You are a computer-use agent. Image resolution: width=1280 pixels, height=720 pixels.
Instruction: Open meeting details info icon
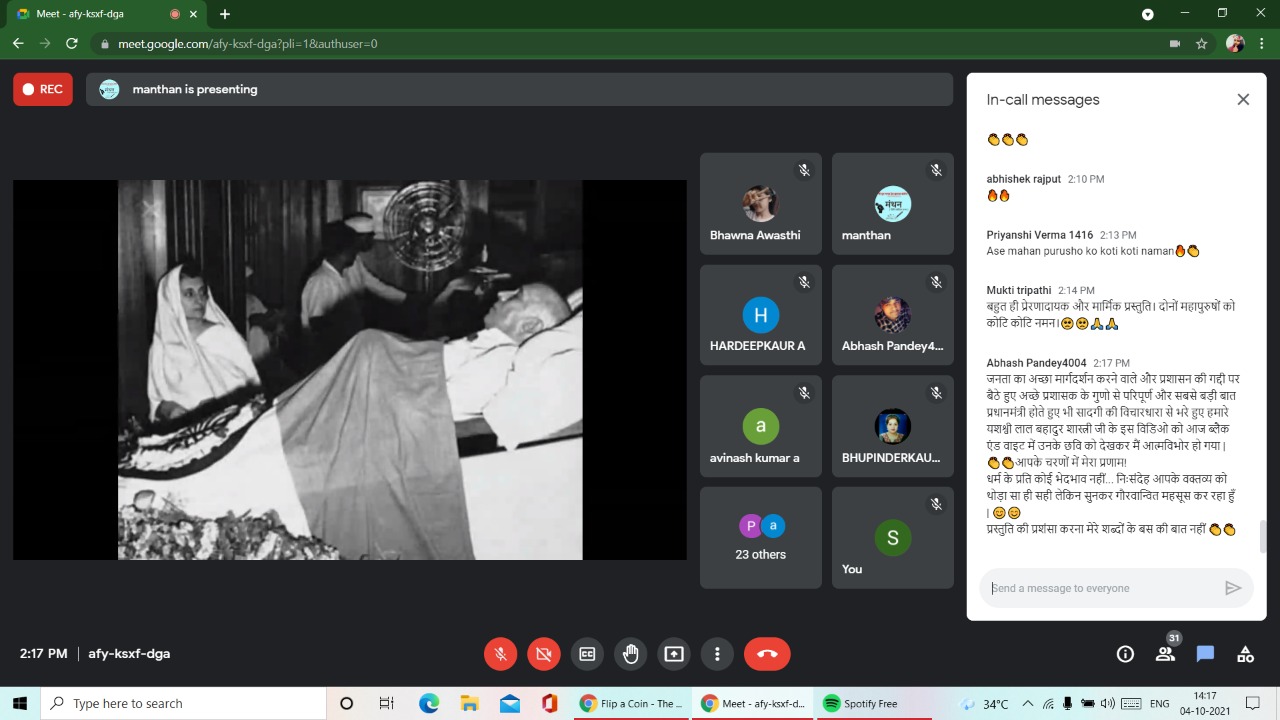pyautogui.click(x=1125, y=654)
